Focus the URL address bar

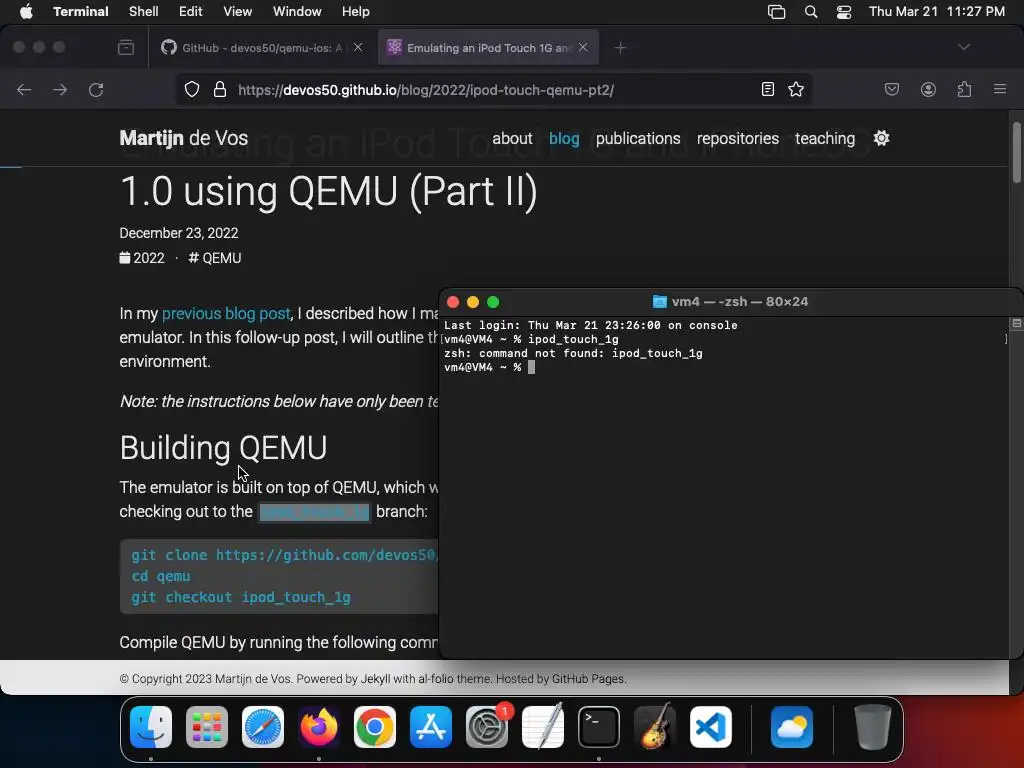click(493, 89)
